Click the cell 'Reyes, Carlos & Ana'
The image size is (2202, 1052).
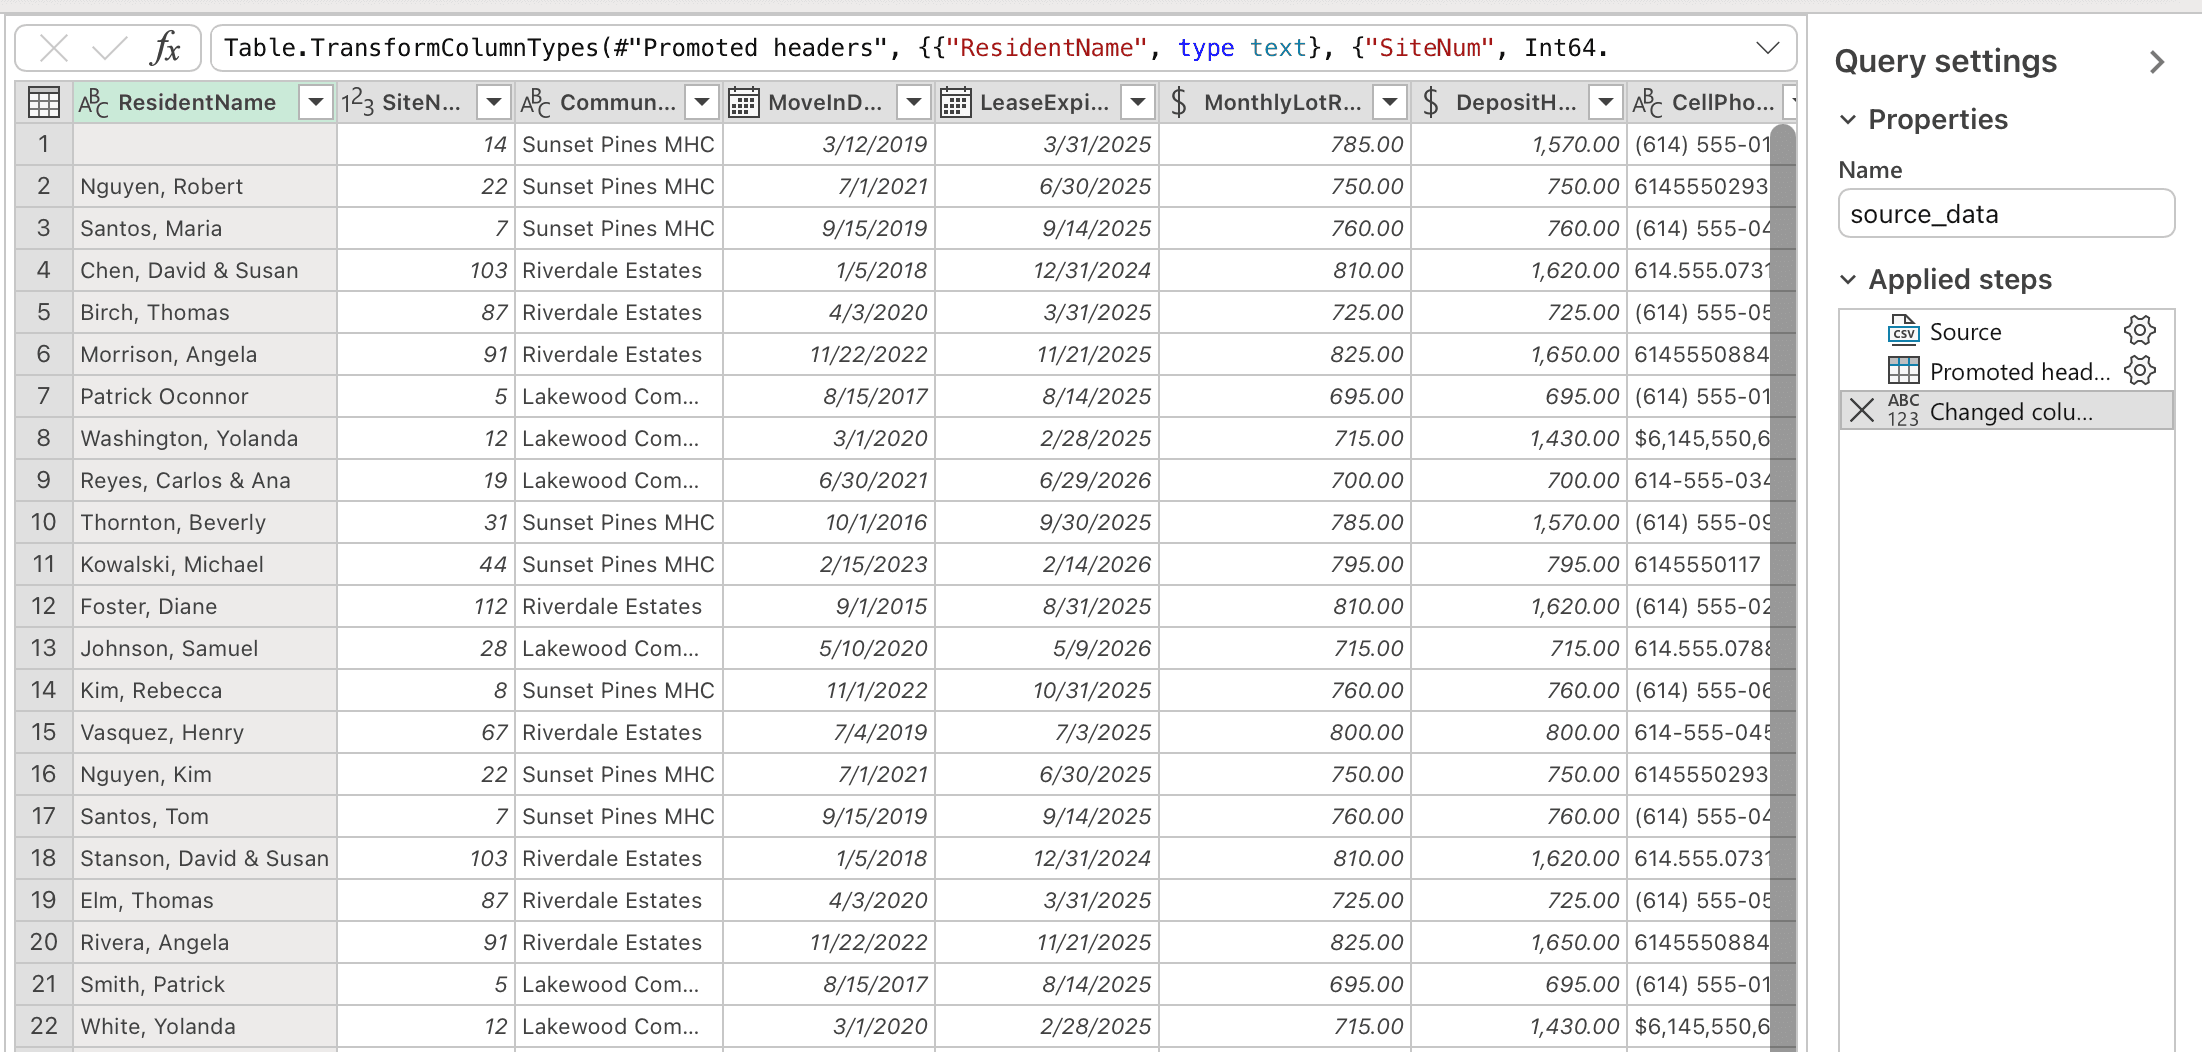205,480
